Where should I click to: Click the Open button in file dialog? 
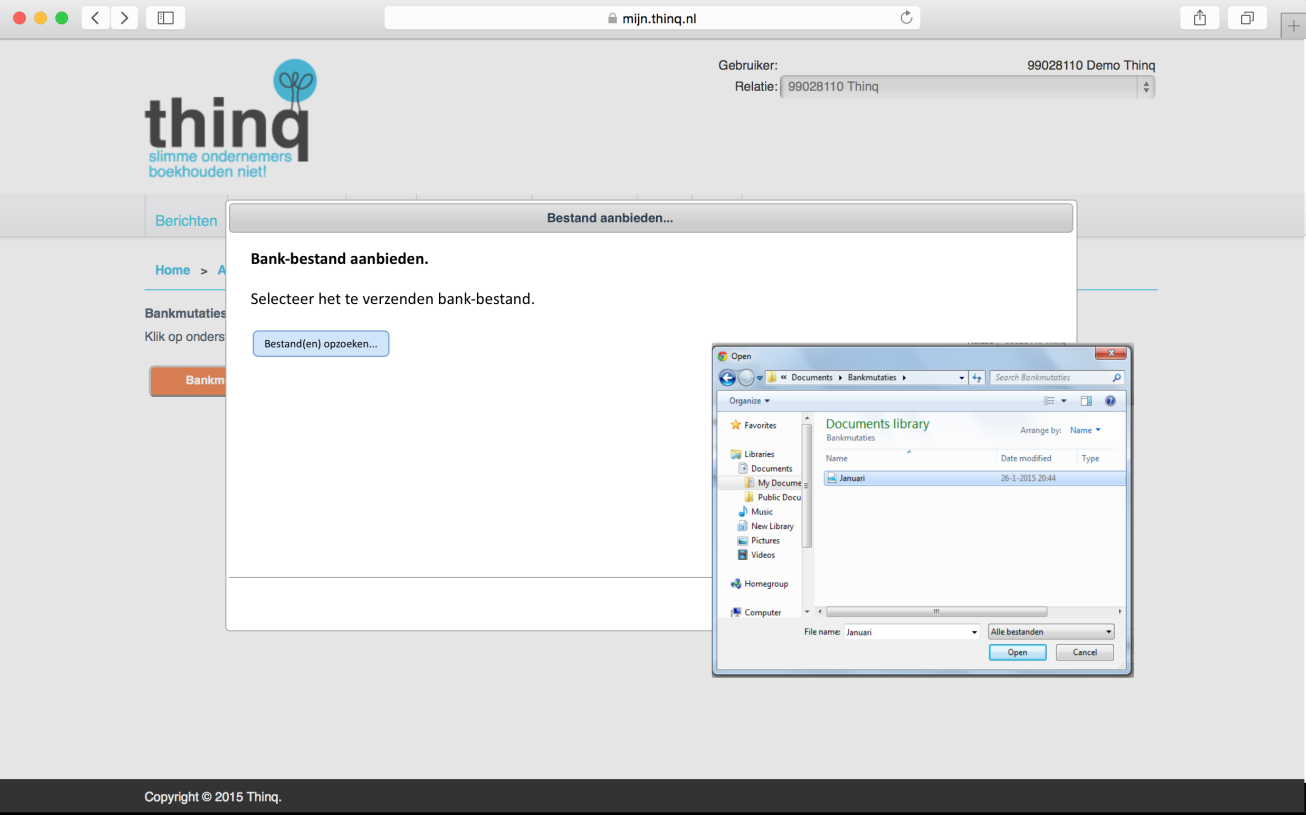point(1017,652)
